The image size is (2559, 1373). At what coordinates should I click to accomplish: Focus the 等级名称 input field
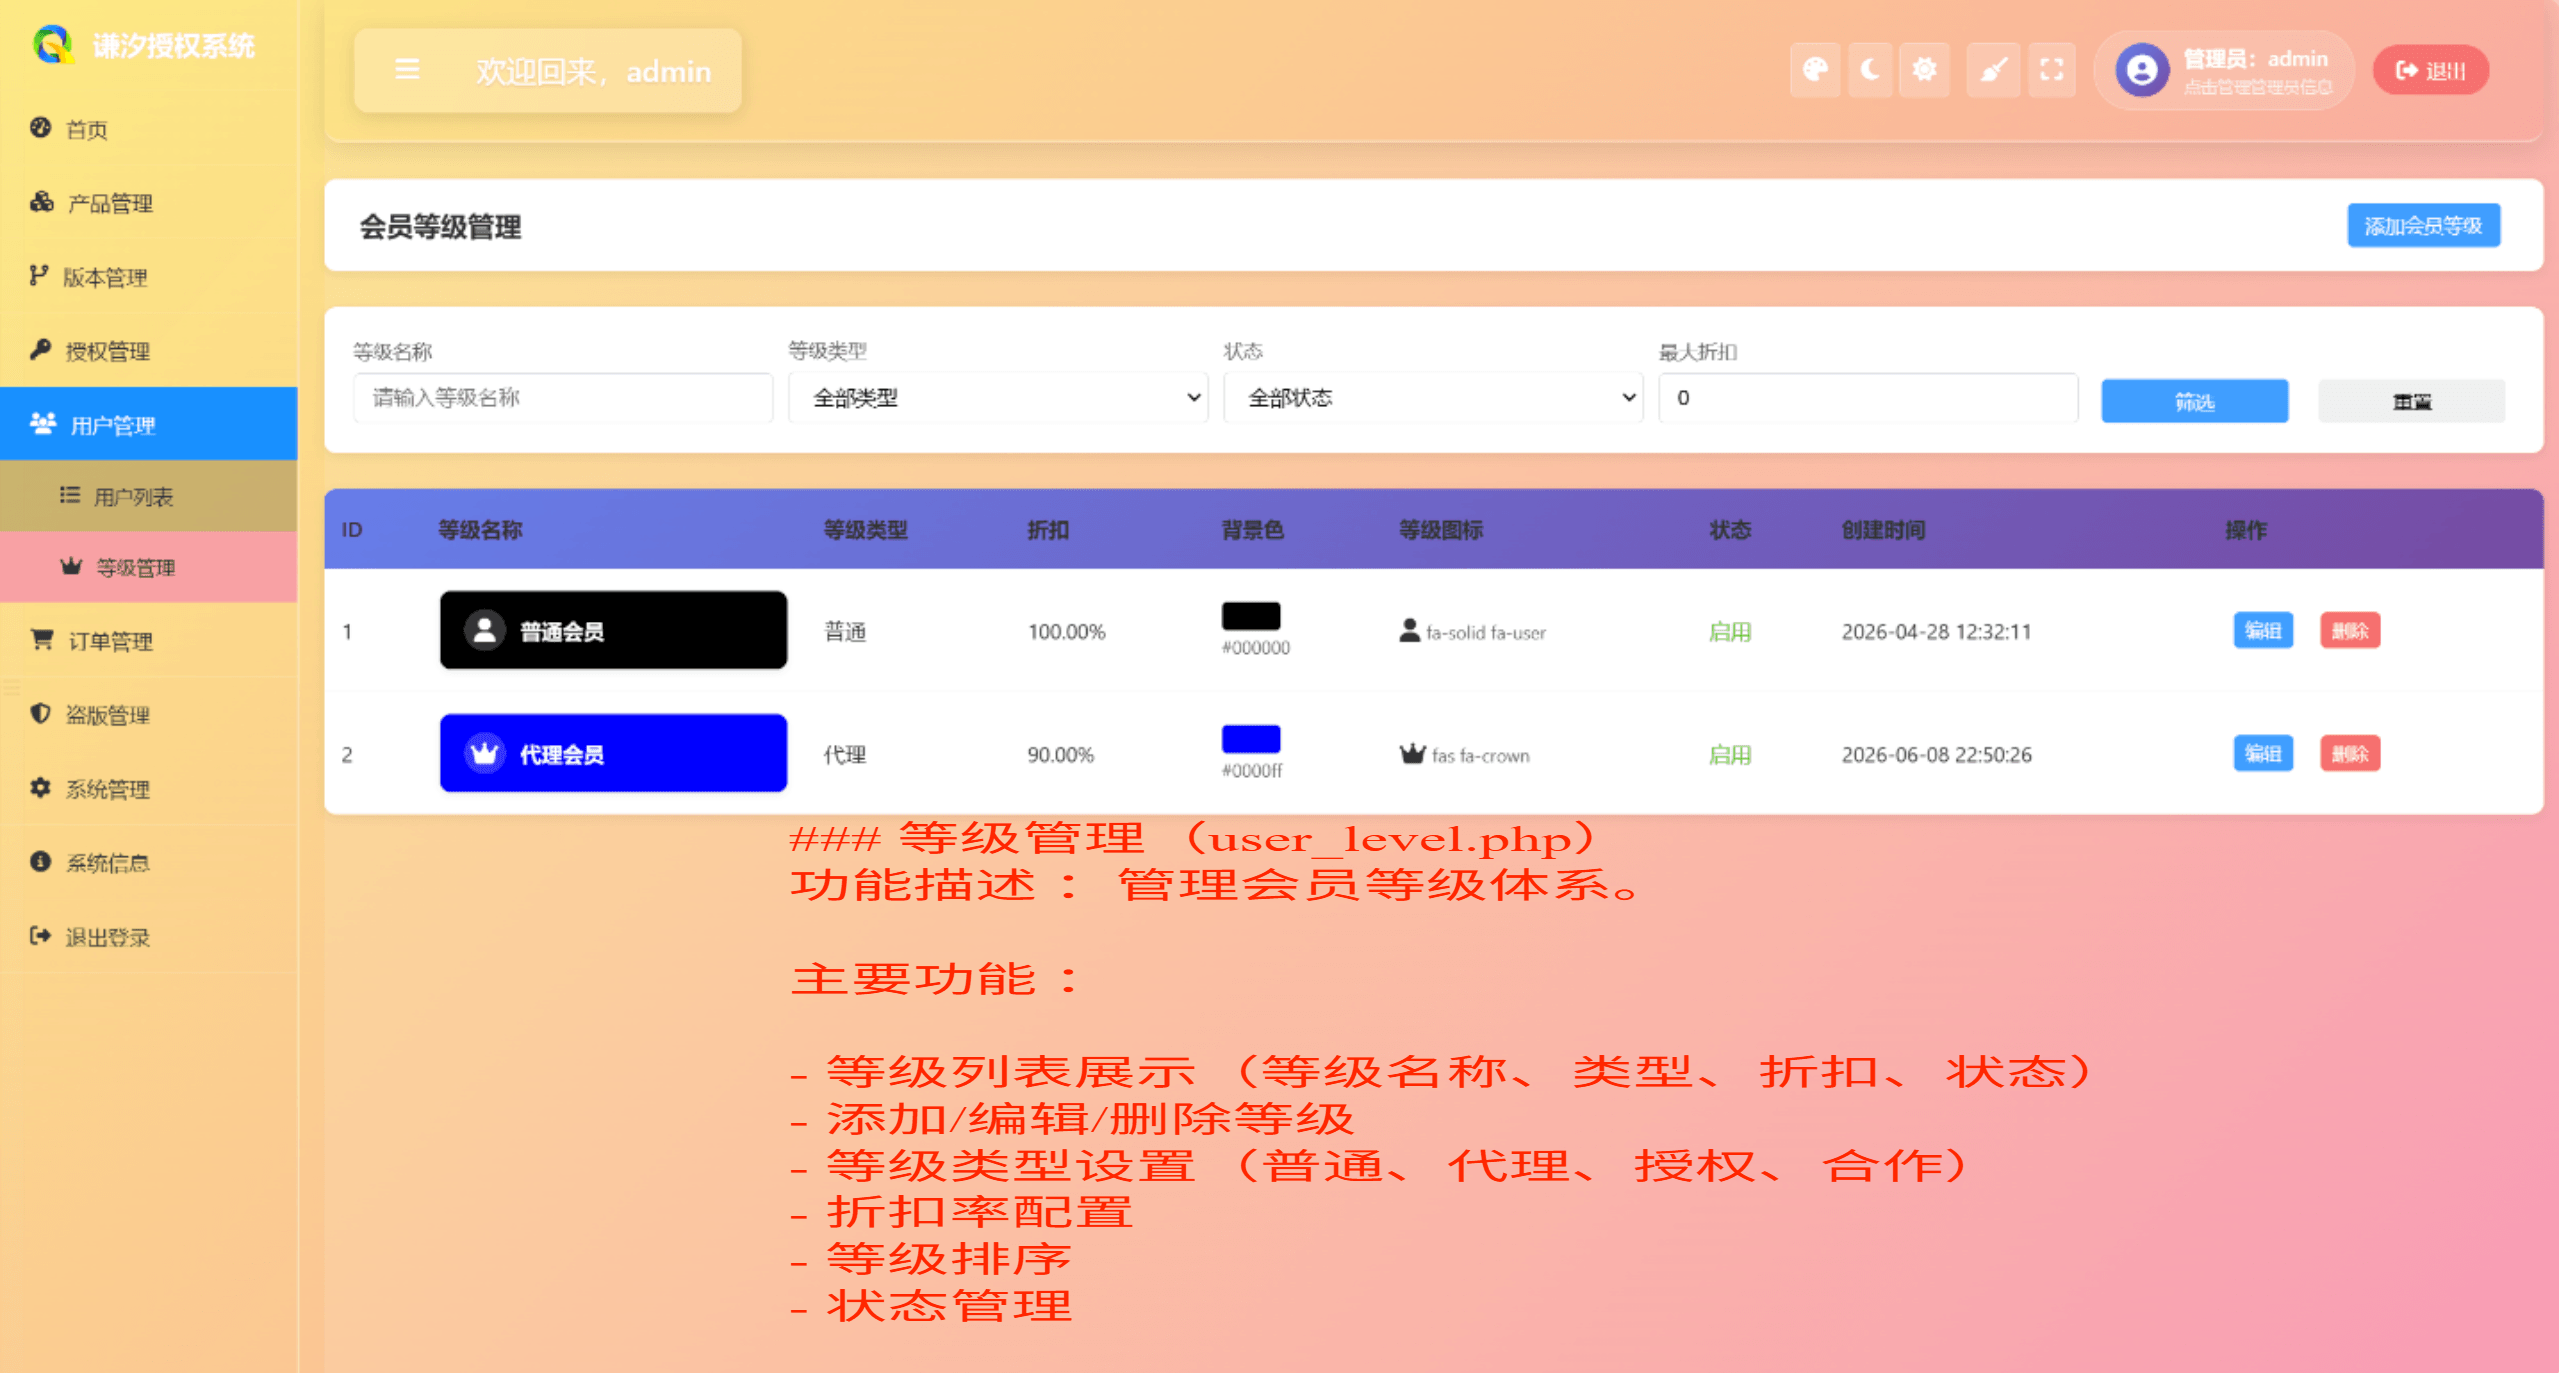point(563,398)
